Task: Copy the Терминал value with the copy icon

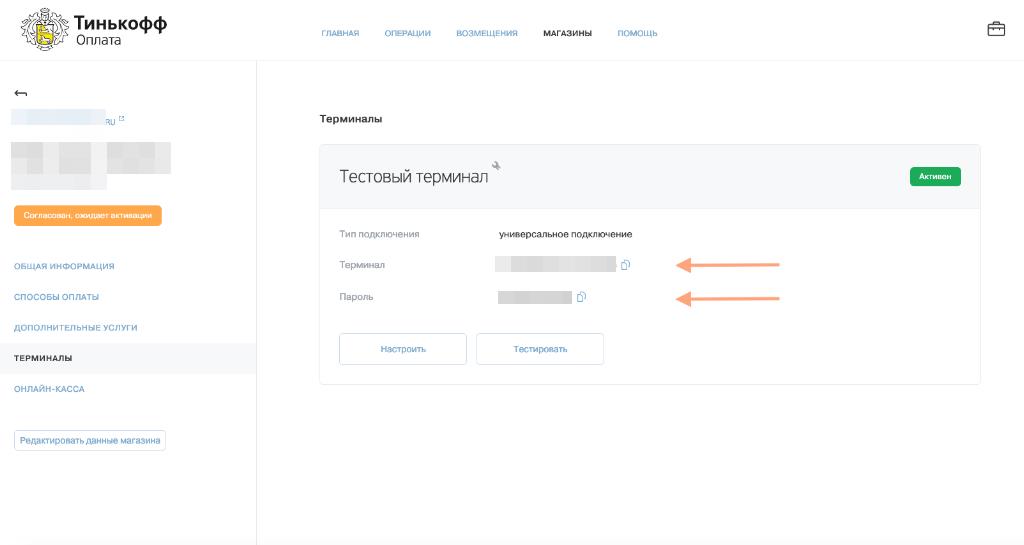Action: click(625, 265)
